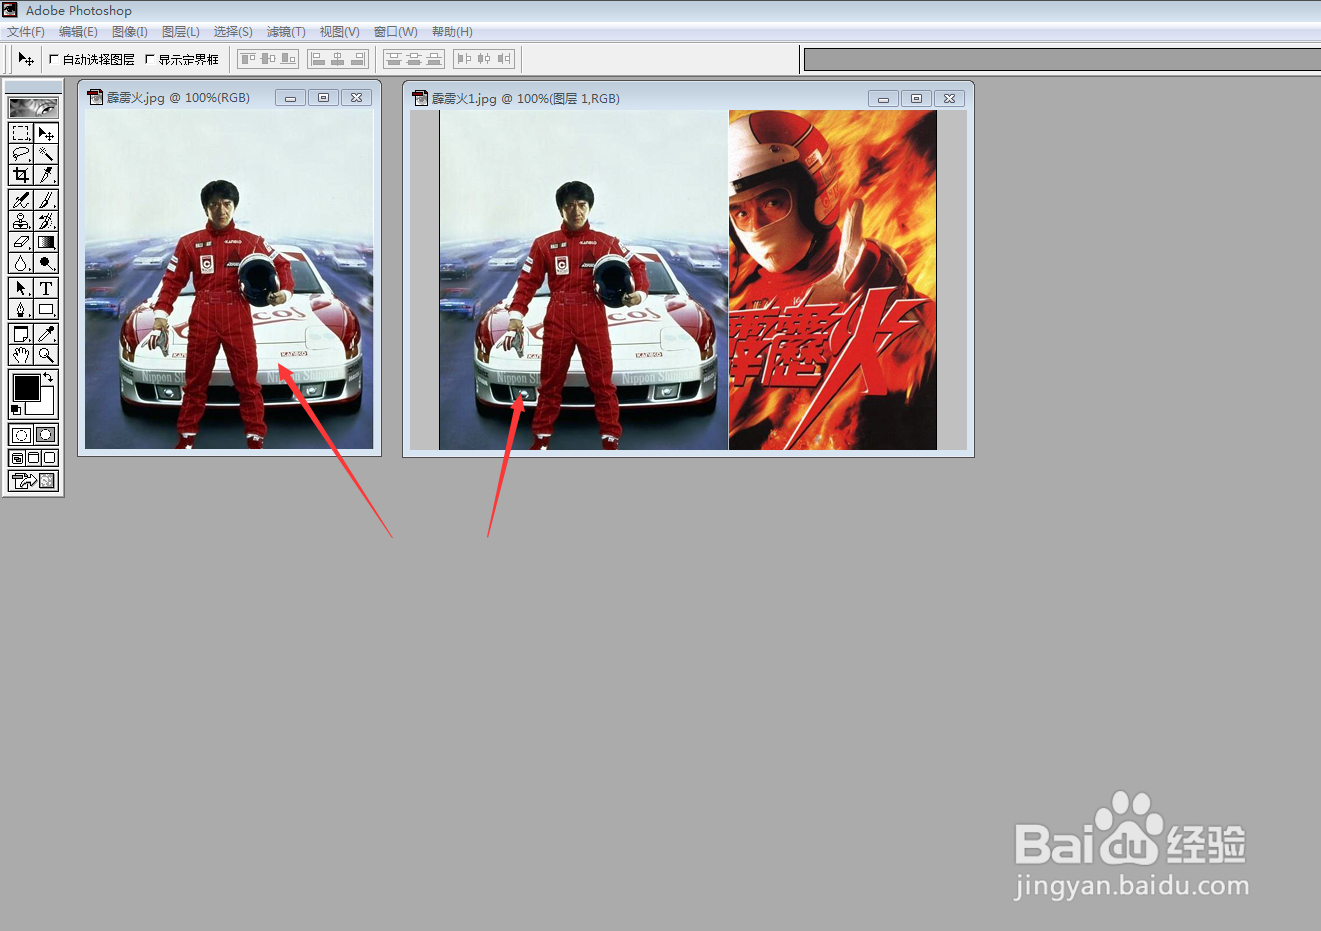This screenshot has height=931, width=1321.
Task: Choose Full Screen Mode
Action: (50, 458)
